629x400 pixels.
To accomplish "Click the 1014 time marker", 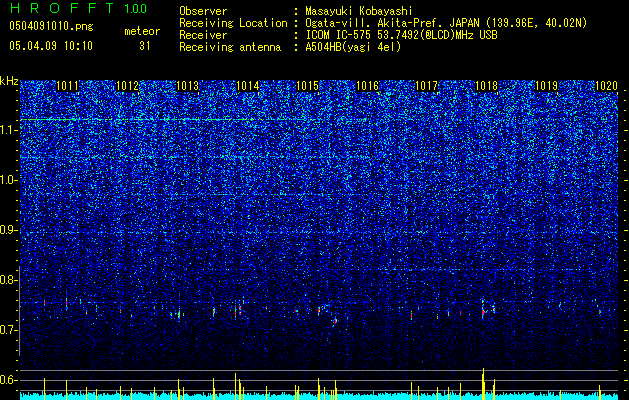I will [x=248, y=86].
